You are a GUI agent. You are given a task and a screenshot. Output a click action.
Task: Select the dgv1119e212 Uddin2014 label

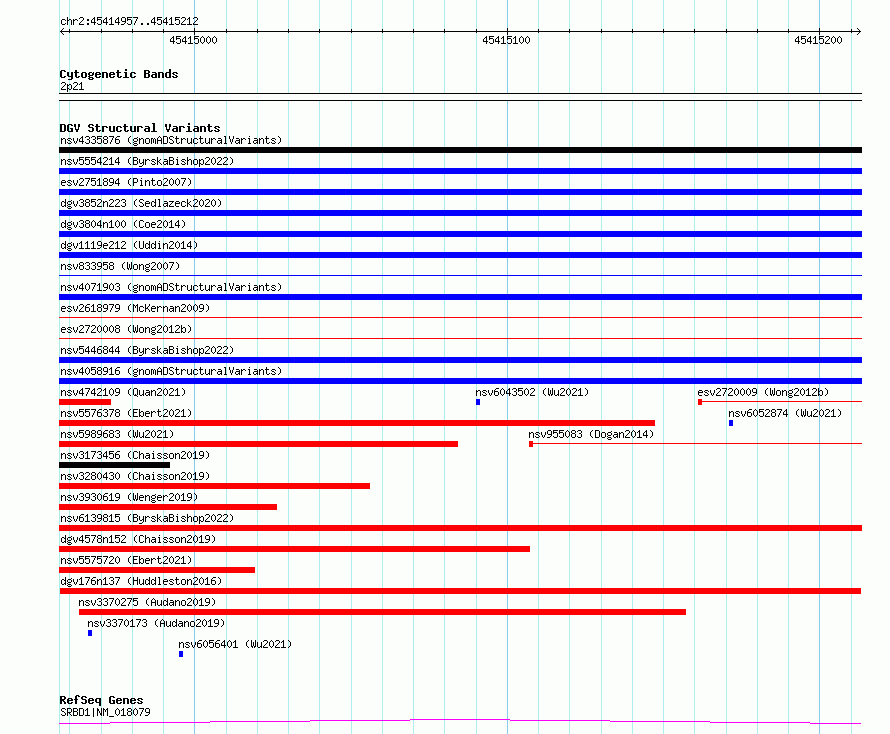tap(129, 245)
